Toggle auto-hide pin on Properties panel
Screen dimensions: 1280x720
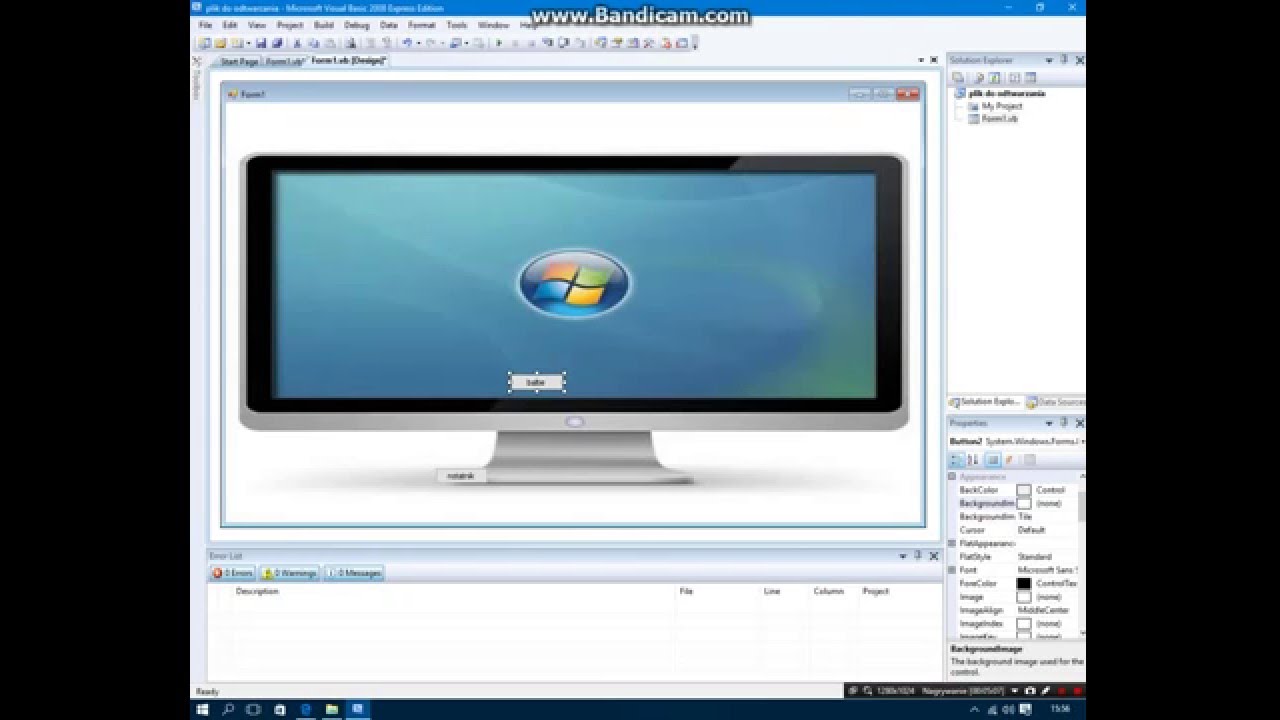point(1064,423)
